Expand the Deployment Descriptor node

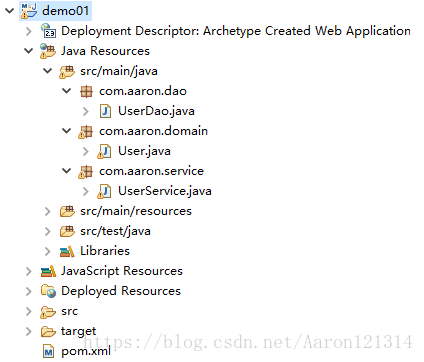pyautogui.click(x=29, y=31)
